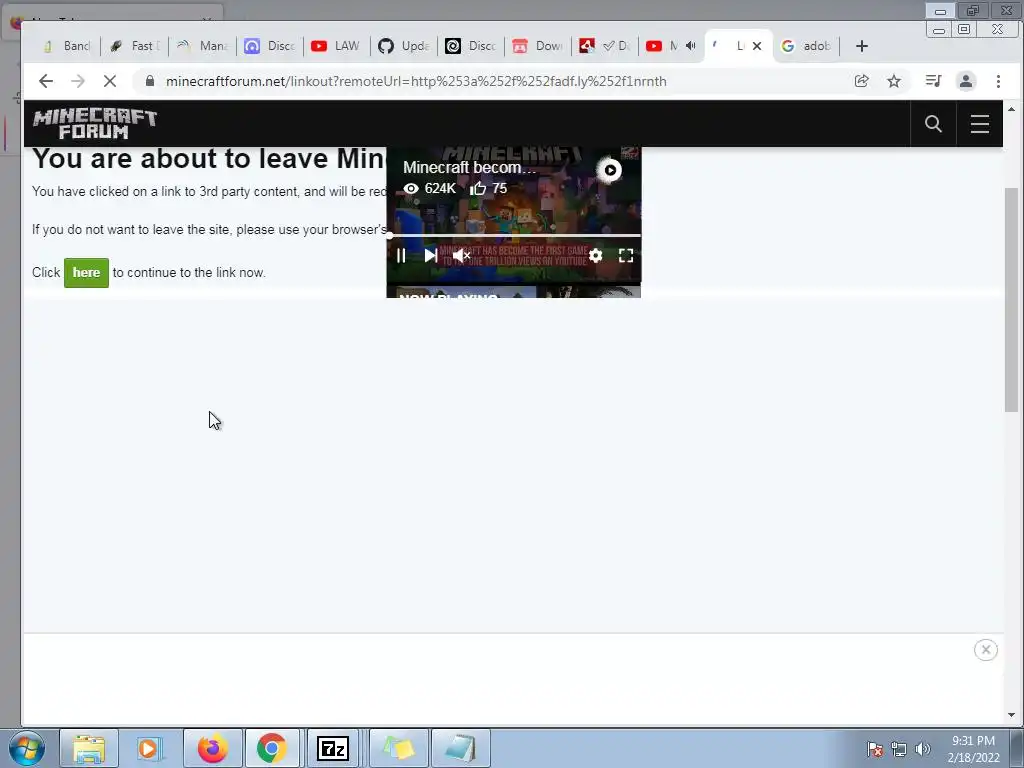Click the scrollbar up arrow
The height and width of the screenshot is (768, 1024).
point(1011,109)
